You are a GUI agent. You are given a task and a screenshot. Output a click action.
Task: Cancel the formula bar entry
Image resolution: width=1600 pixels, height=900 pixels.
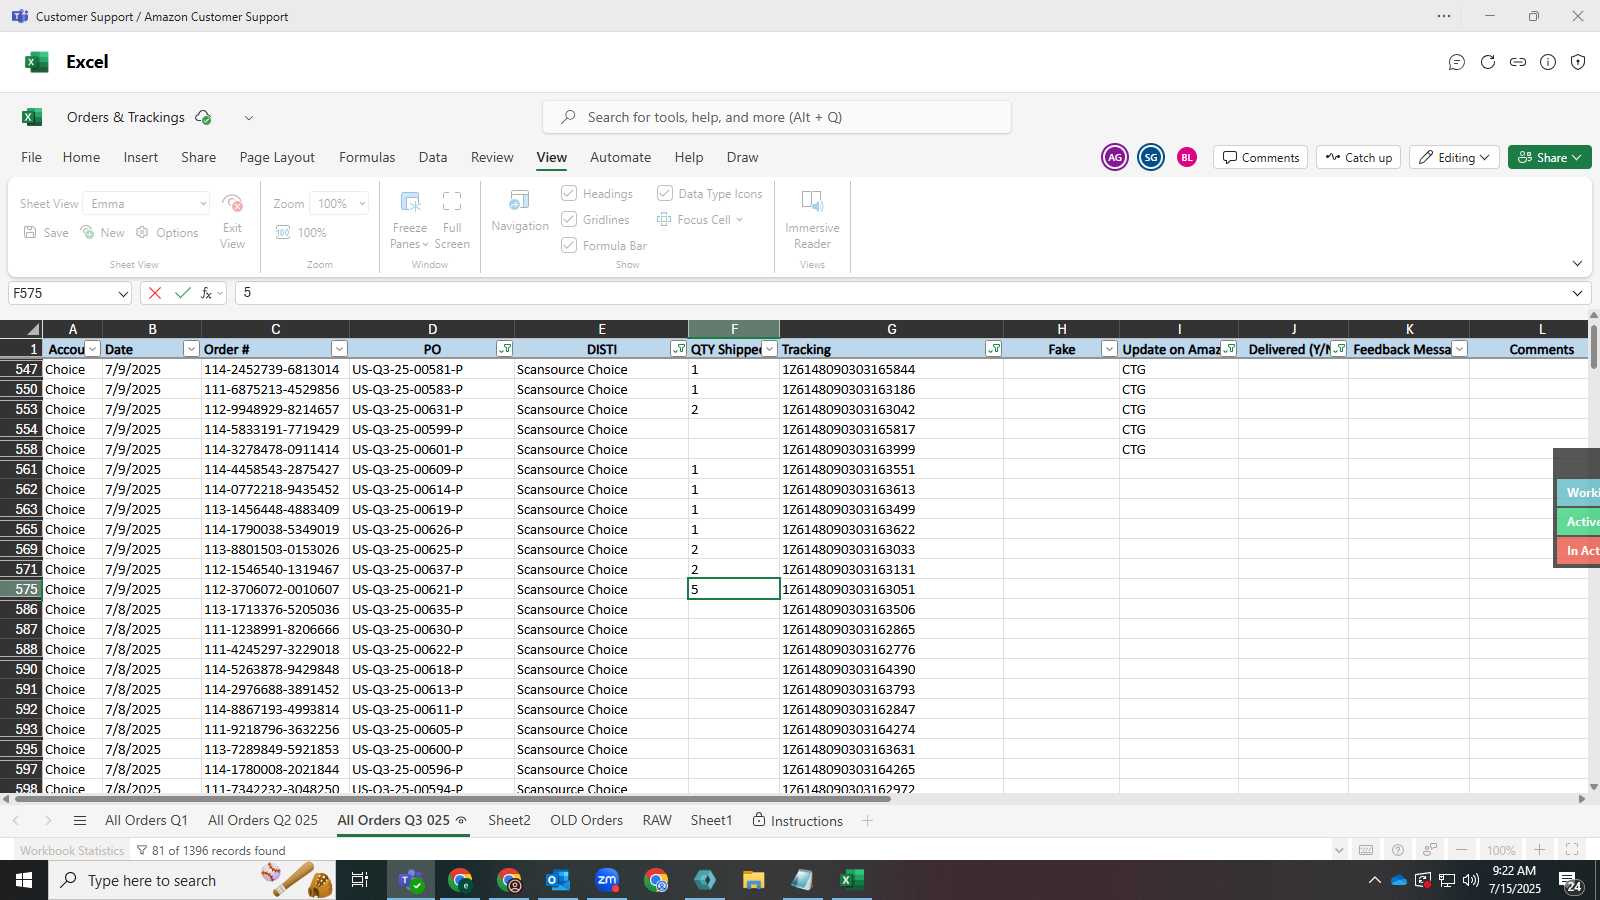point(154,293)
